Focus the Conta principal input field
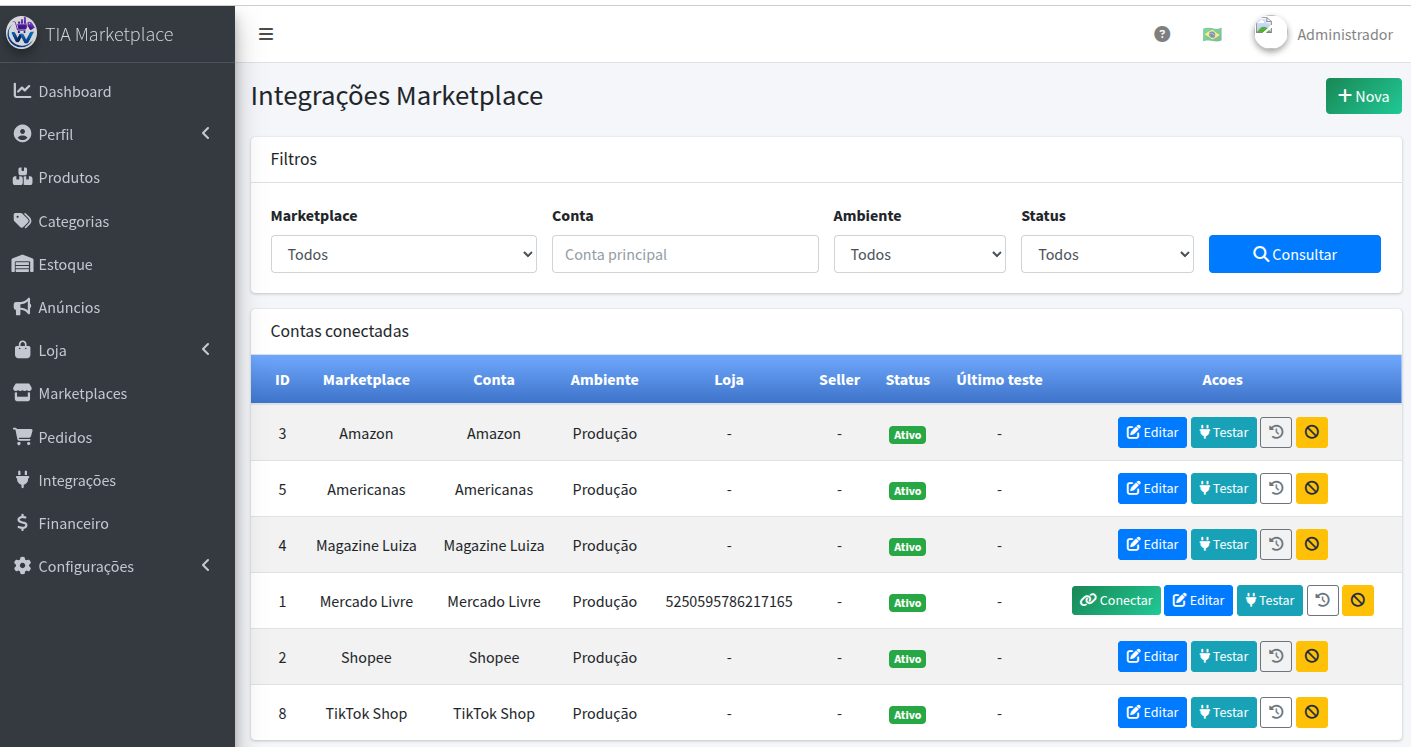Viewport: 1411px width, 747px height. tap(685, 254)
